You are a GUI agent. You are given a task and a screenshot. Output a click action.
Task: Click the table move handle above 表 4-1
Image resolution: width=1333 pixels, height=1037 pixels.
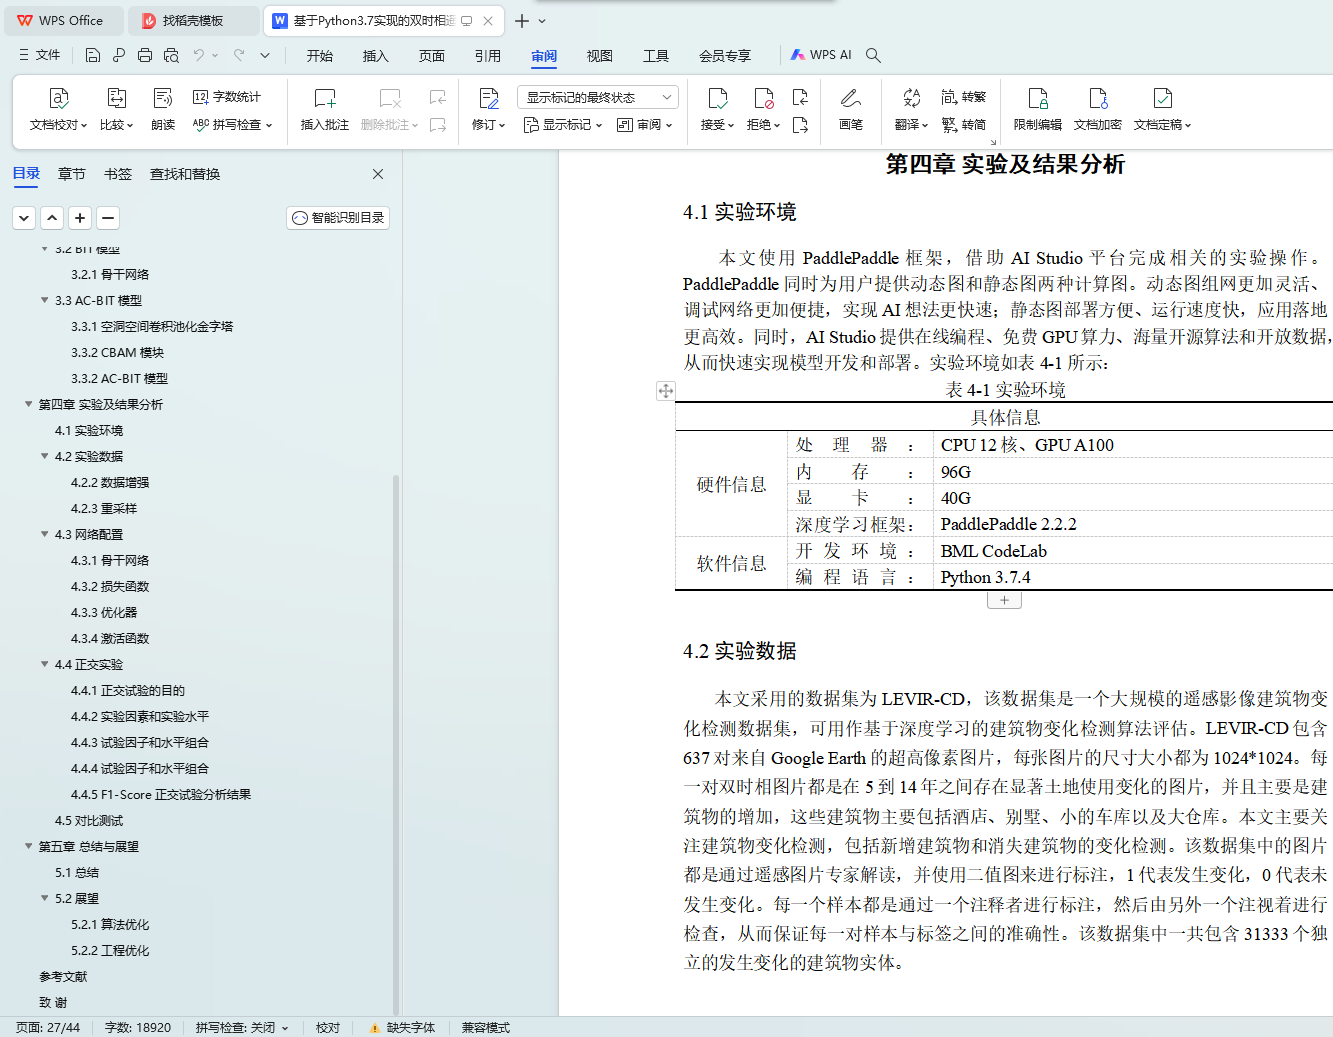click(666, 391)
